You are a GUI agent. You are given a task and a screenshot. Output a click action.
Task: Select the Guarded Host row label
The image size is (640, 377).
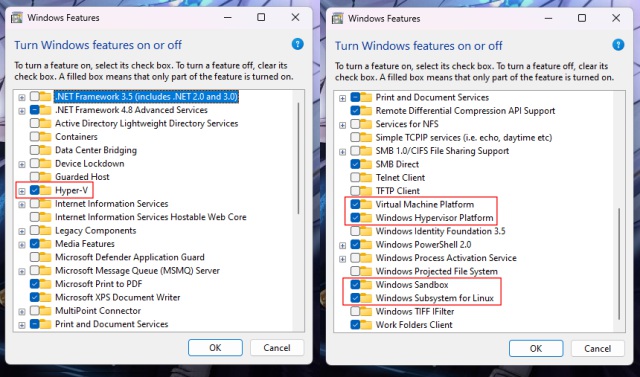(82, 177)
